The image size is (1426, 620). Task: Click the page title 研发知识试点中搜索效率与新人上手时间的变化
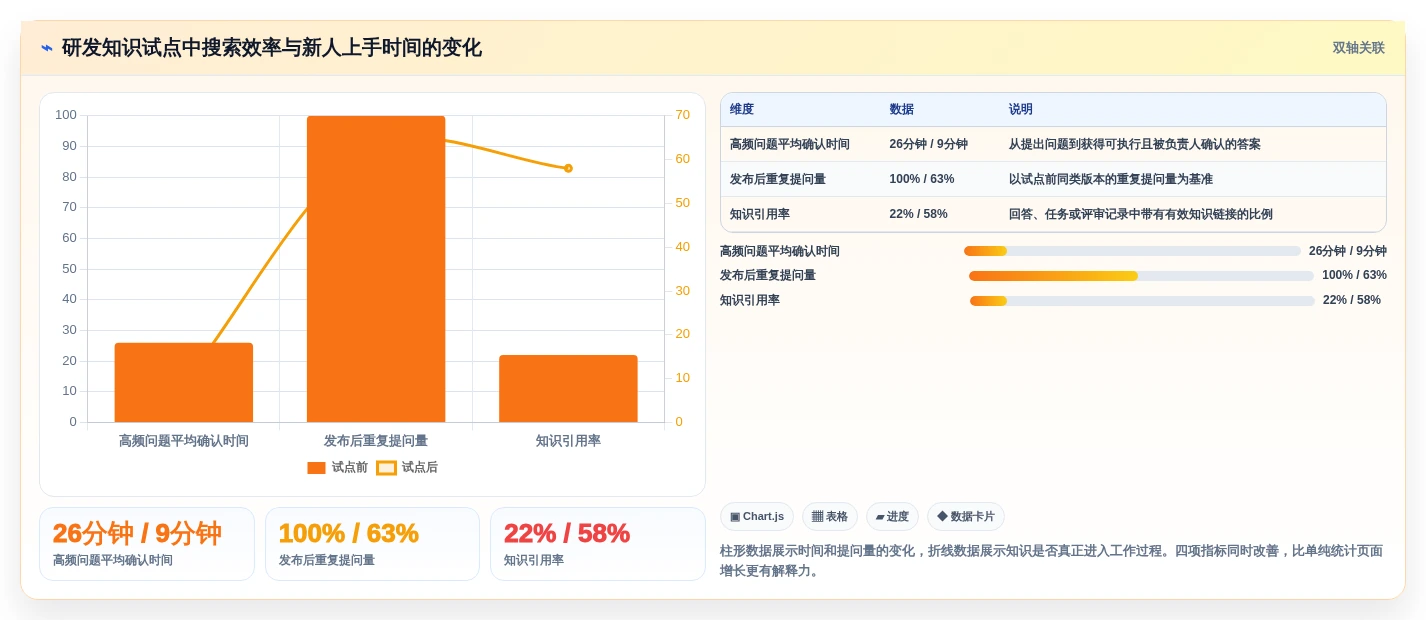tap(272, 48)
